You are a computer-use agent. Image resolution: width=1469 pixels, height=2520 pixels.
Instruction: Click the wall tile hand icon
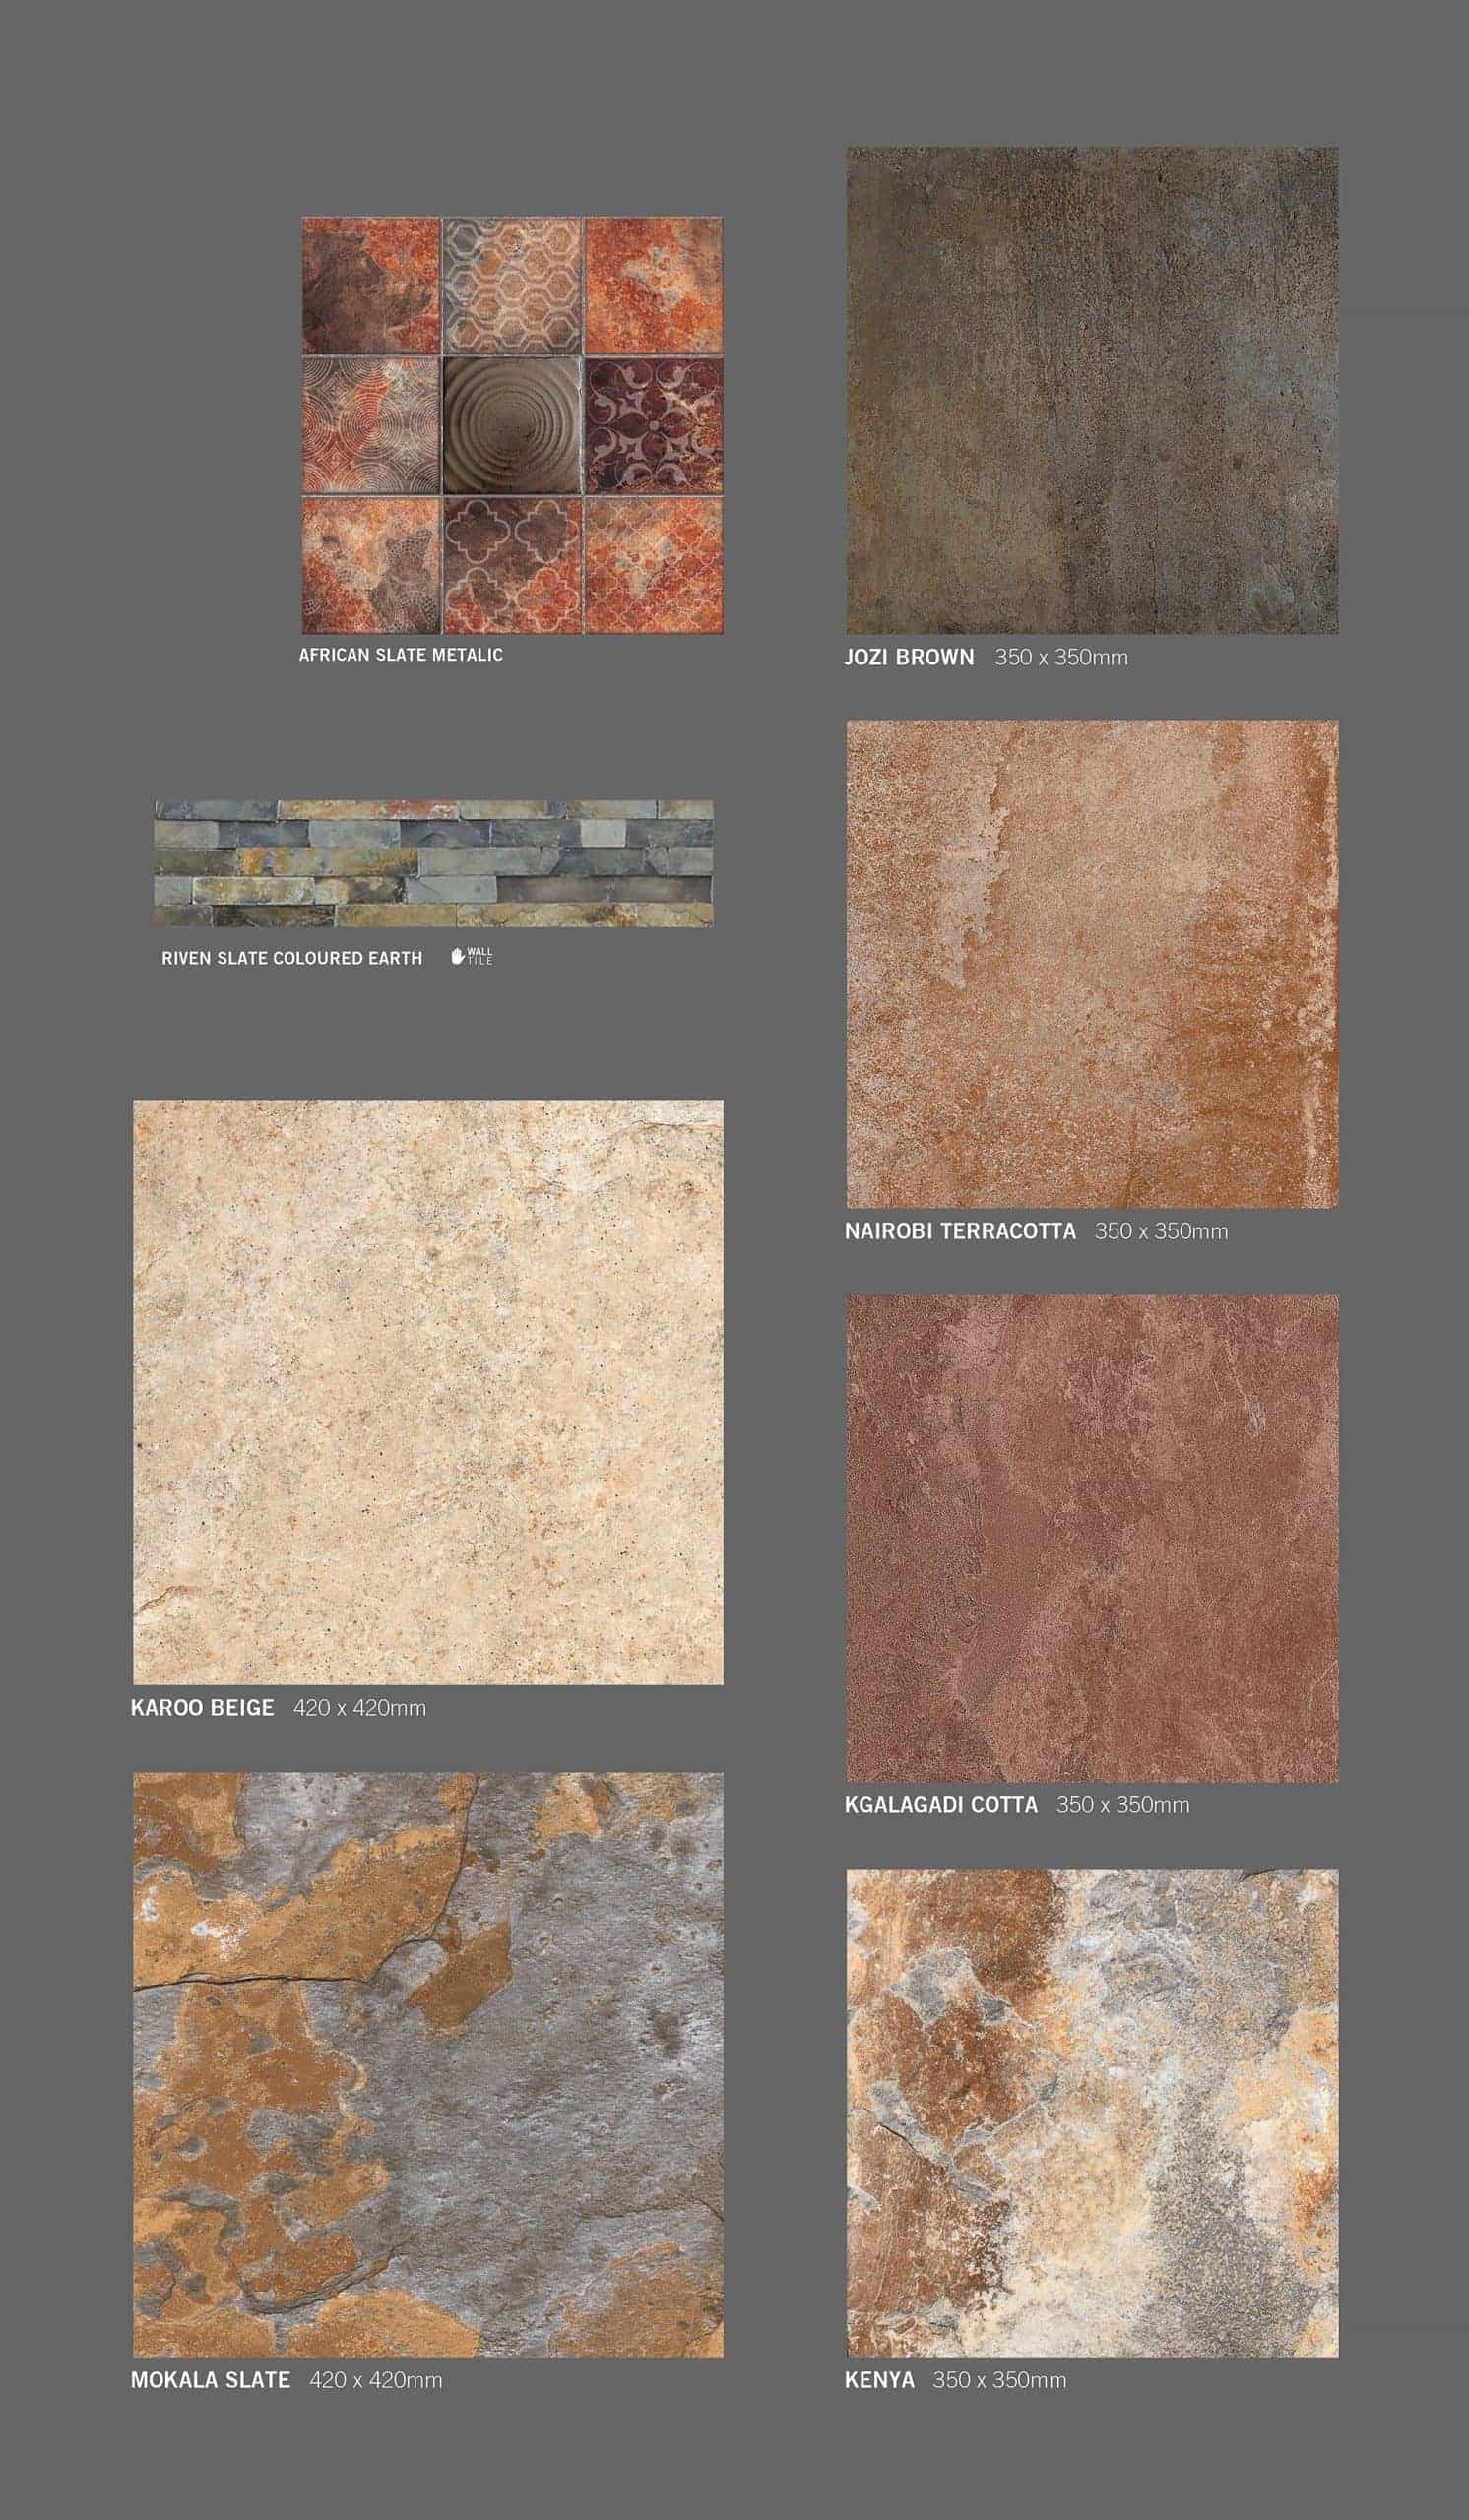click(x=458, y=956)
